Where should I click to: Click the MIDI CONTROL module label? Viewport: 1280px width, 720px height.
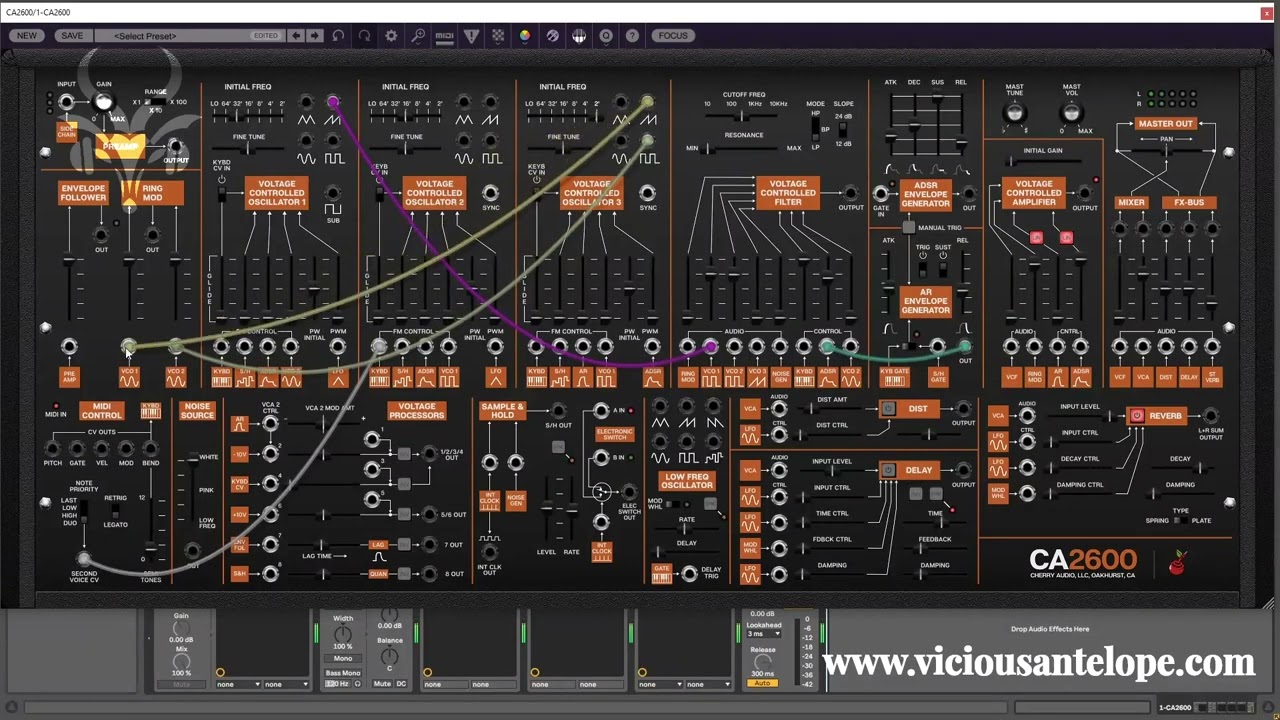pyautogui.click(x=102, y=411)
